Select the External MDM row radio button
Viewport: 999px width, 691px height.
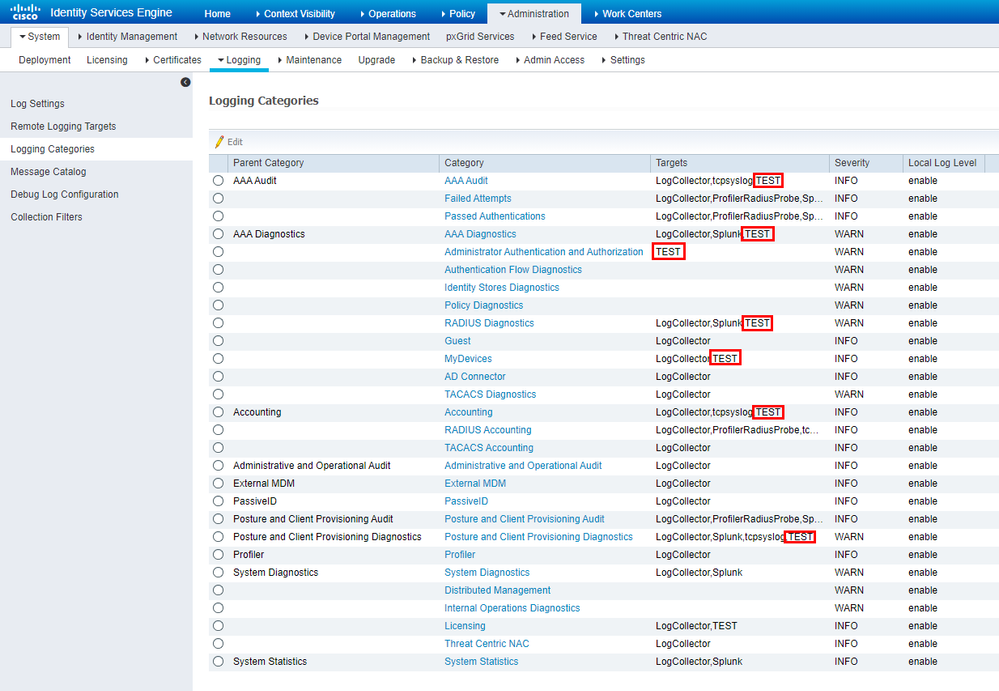click(x=219, y=484)
